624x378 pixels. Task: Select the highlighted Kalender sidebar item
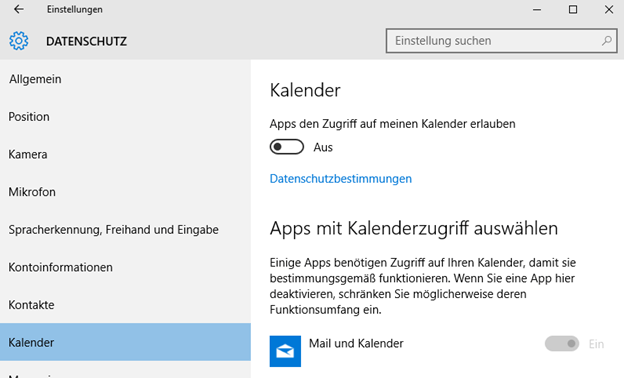[x=125, y=342]
